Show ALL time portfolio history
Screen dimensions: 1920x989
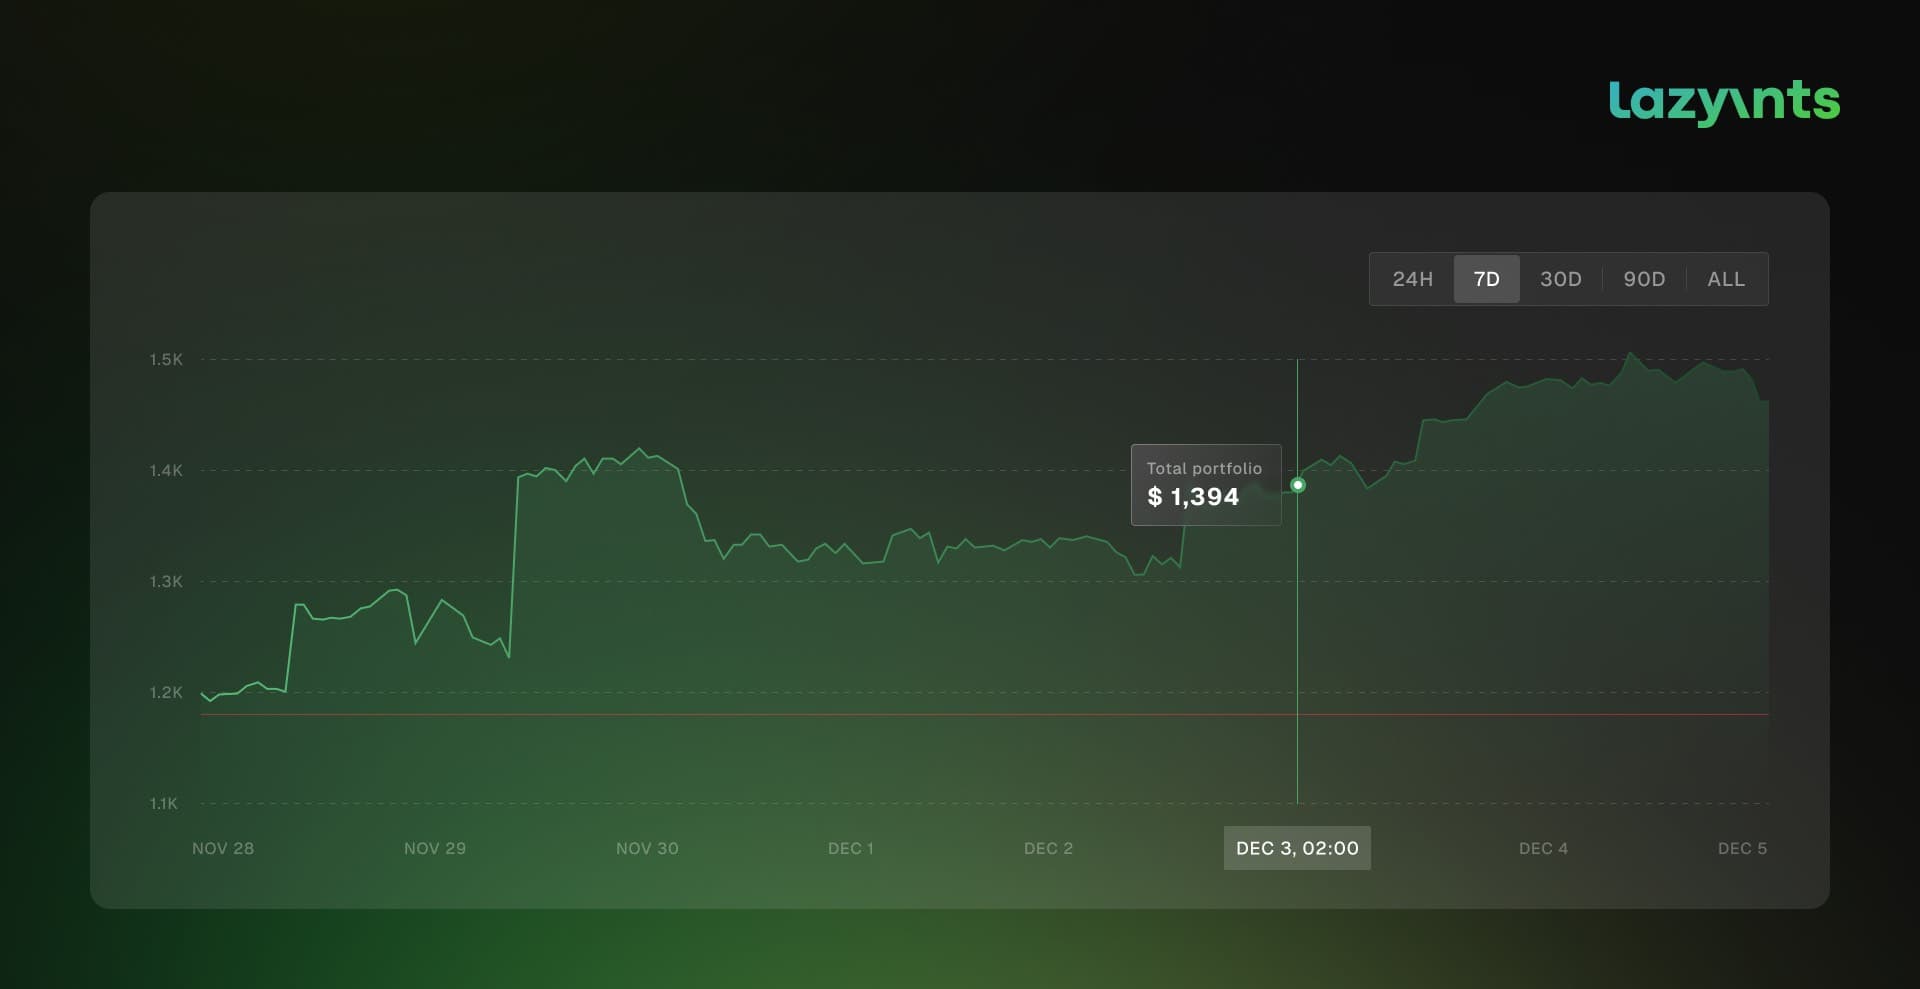[1726, 279]
